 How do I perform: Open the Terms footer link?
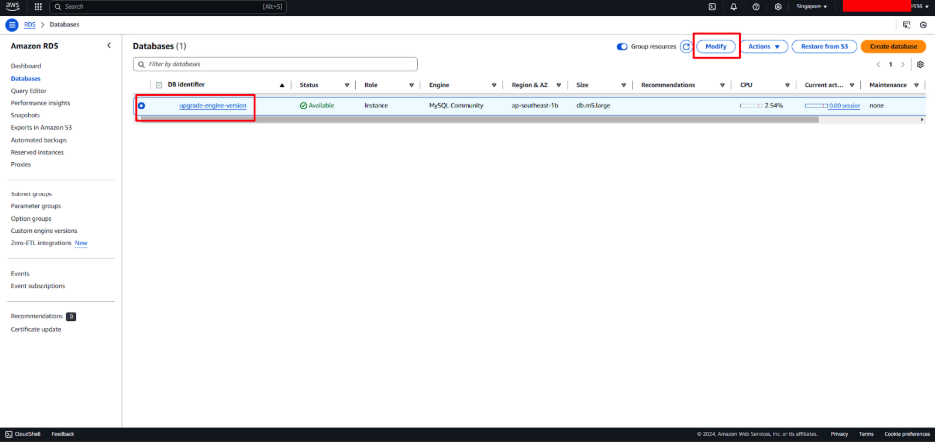[866, 434]
